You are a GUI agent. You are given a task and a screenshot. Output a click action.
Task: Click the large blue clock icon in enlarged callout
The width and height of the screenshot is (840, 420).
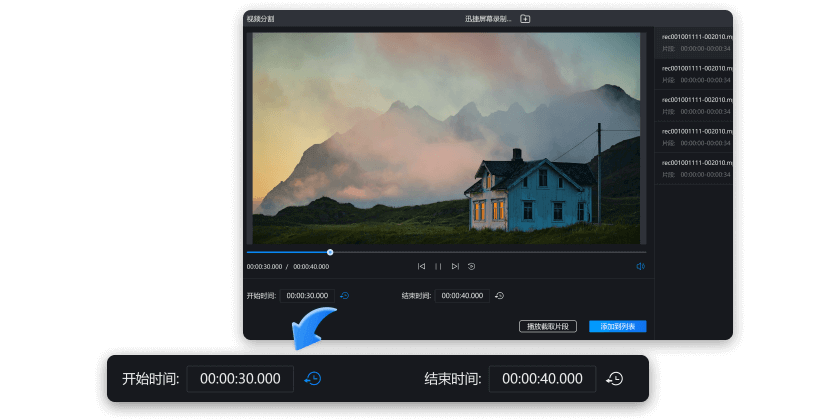[313, 379]
